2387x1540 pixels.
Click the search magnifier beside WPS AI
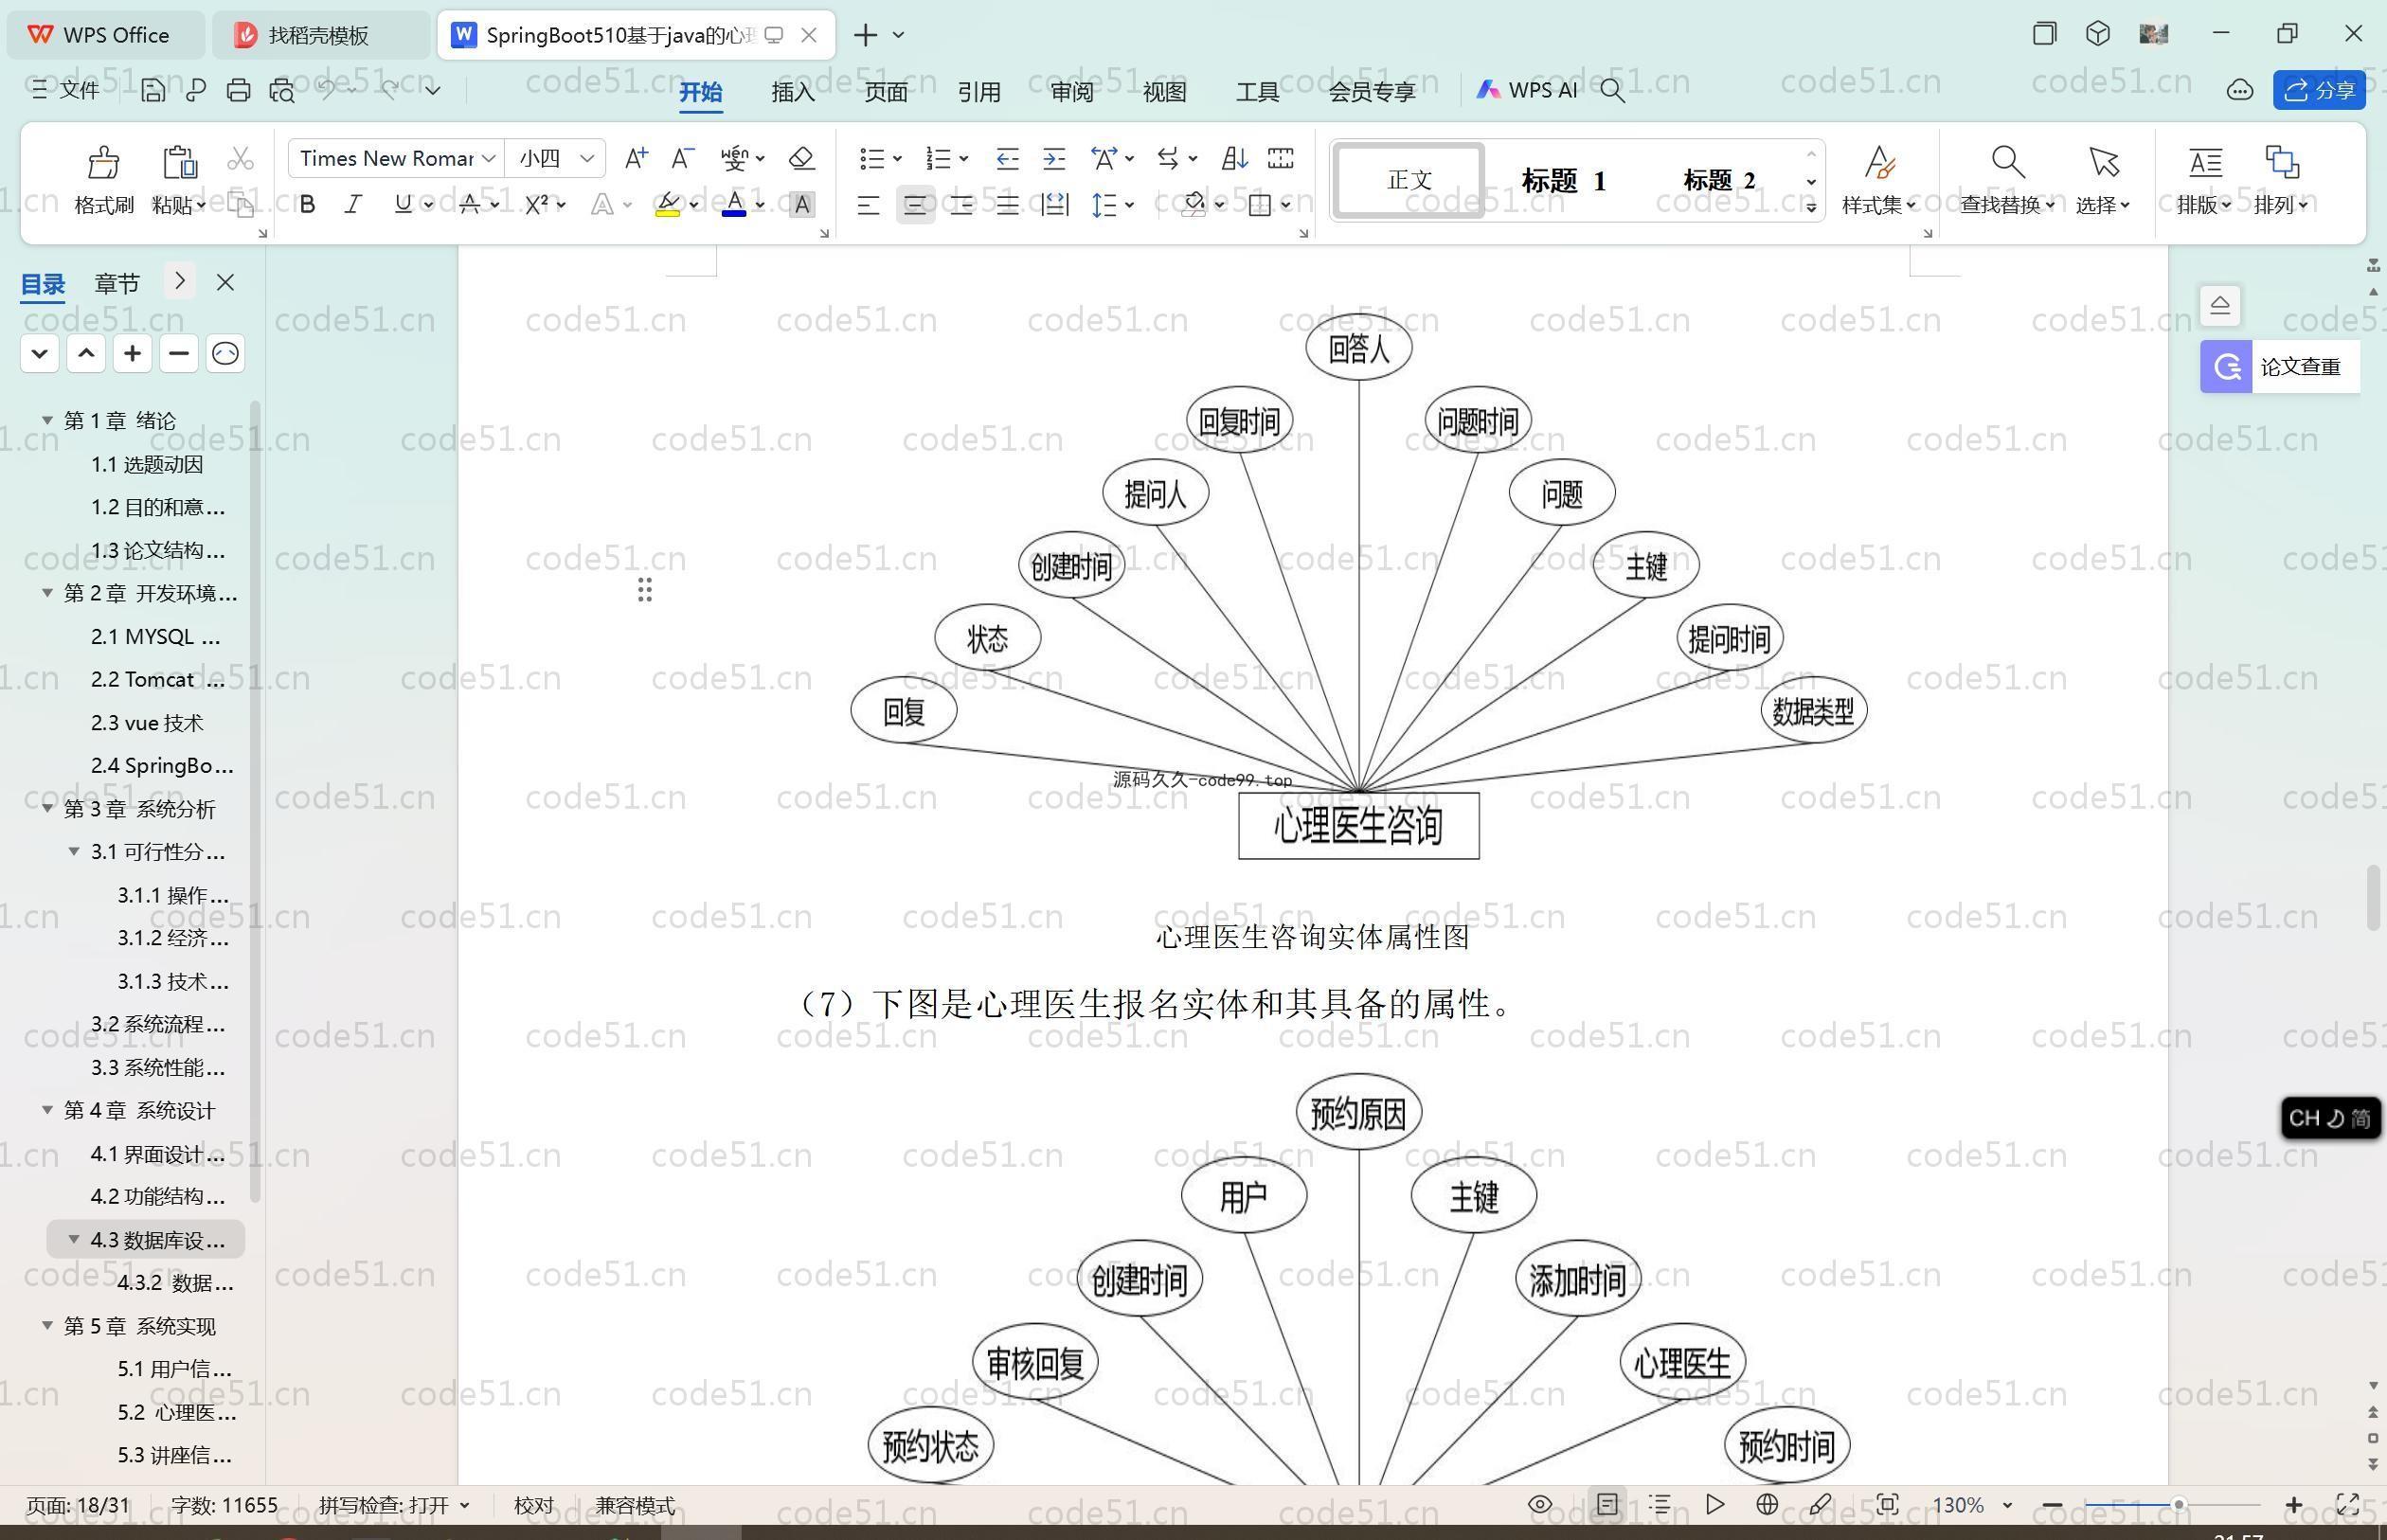coord(1612,91)
